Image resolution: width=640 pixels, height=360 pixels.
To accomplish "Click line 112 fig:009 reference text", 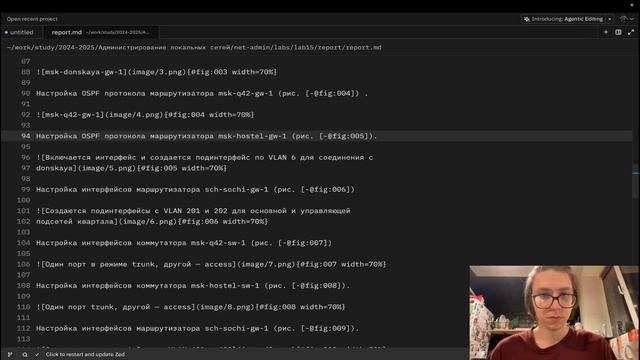I will click(x=198, y=328).
